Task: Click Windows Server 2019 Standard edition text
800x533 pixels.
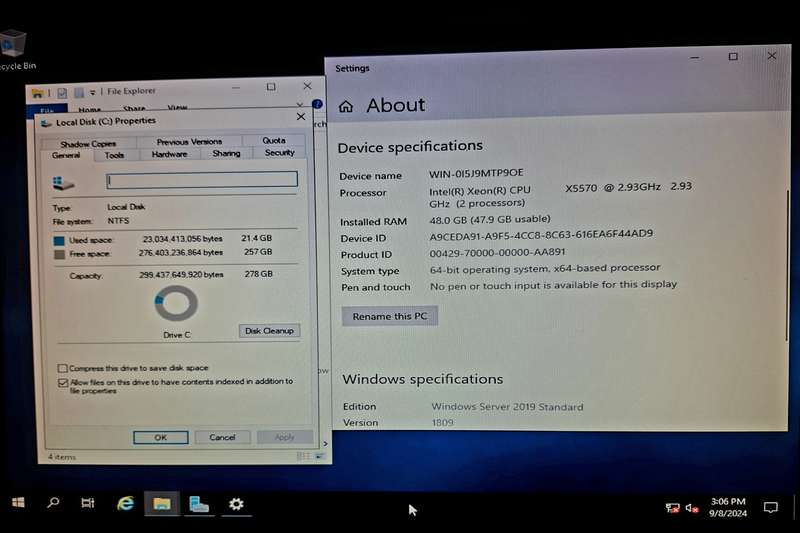Action: point(507,407)
